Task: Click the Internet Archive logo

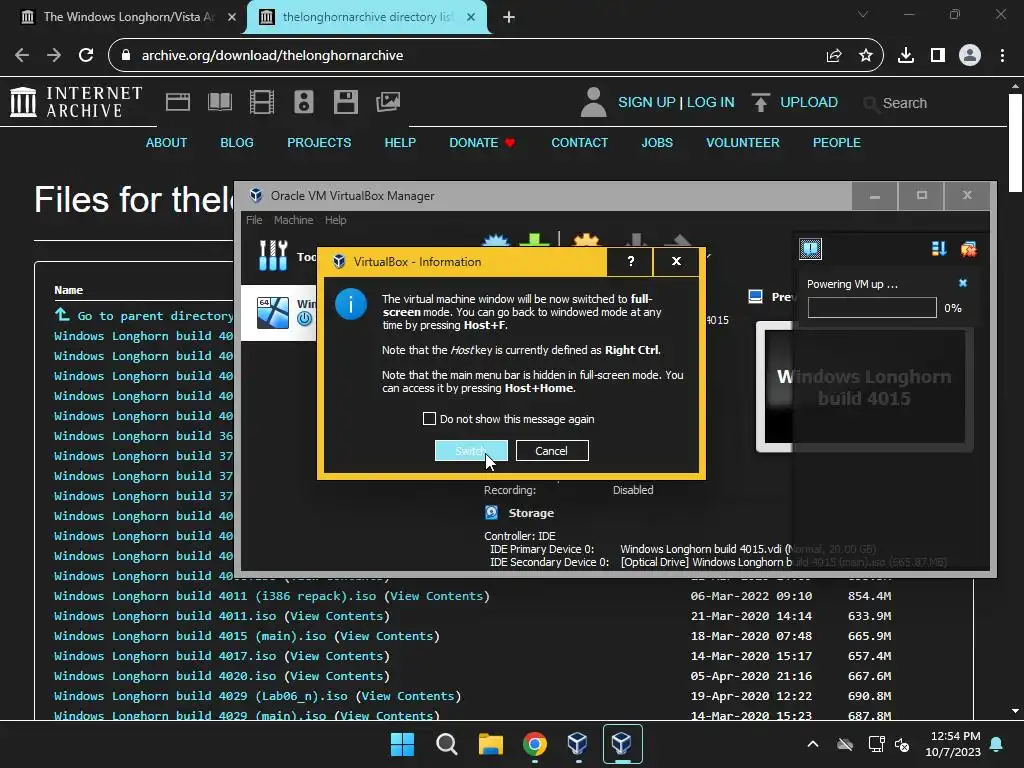Action: (76, 102)
